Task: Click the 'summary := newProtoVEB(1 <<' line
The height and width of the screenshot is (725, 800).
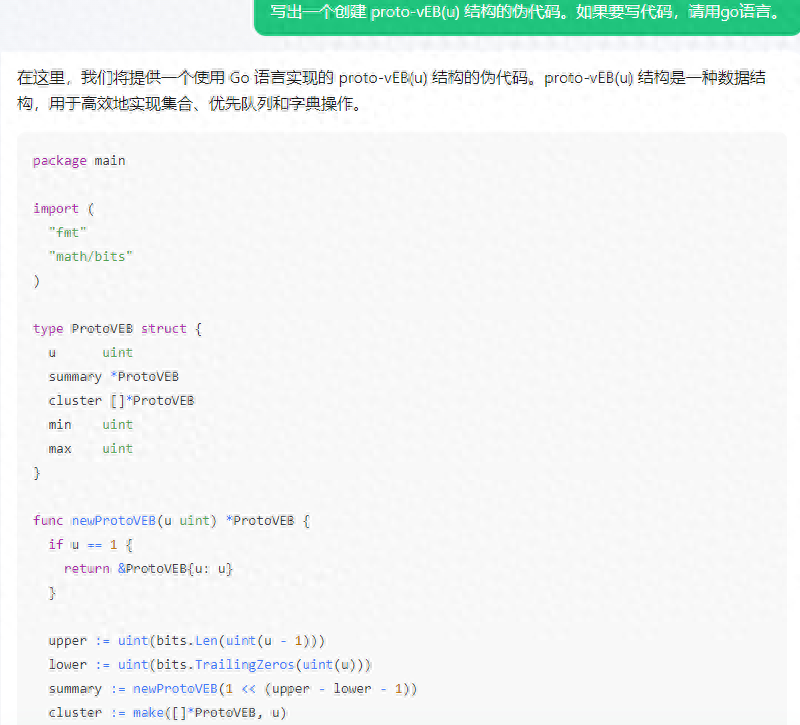Action: click(233, 688)
